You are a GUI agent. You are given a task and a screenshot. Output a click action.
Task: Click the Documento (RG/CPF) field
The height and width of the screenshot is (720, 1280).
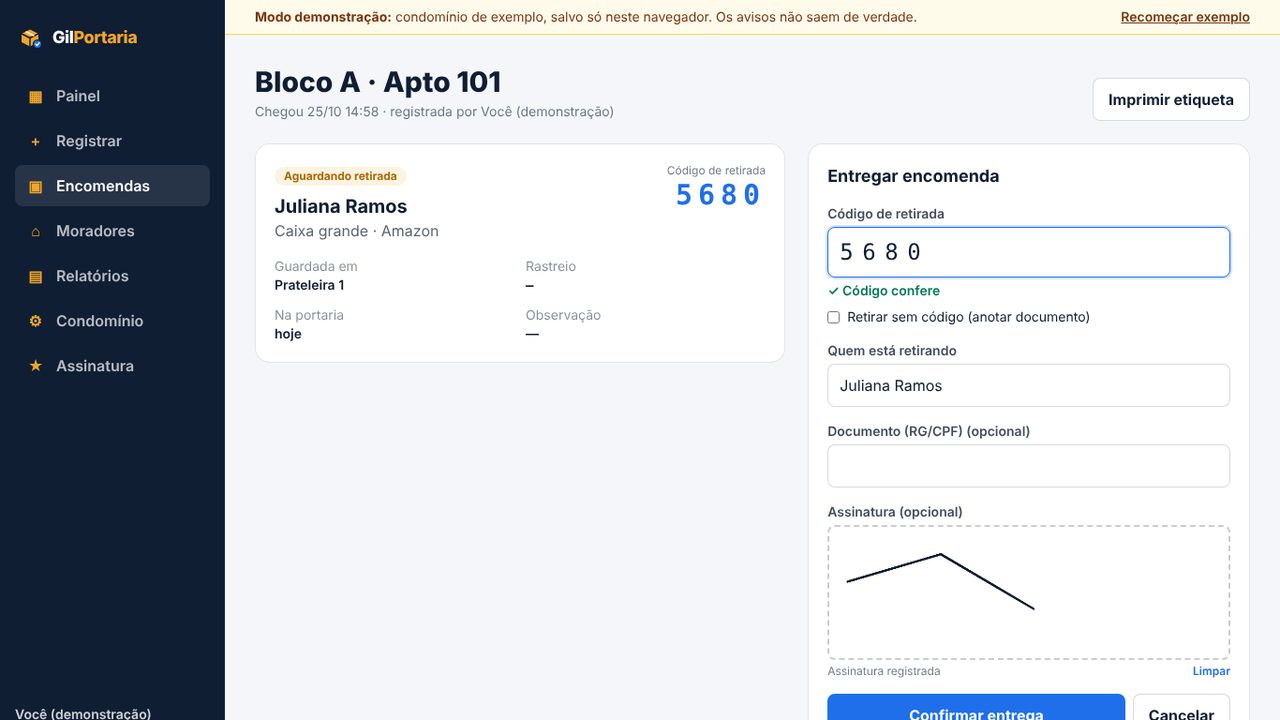pos(1029,466)
